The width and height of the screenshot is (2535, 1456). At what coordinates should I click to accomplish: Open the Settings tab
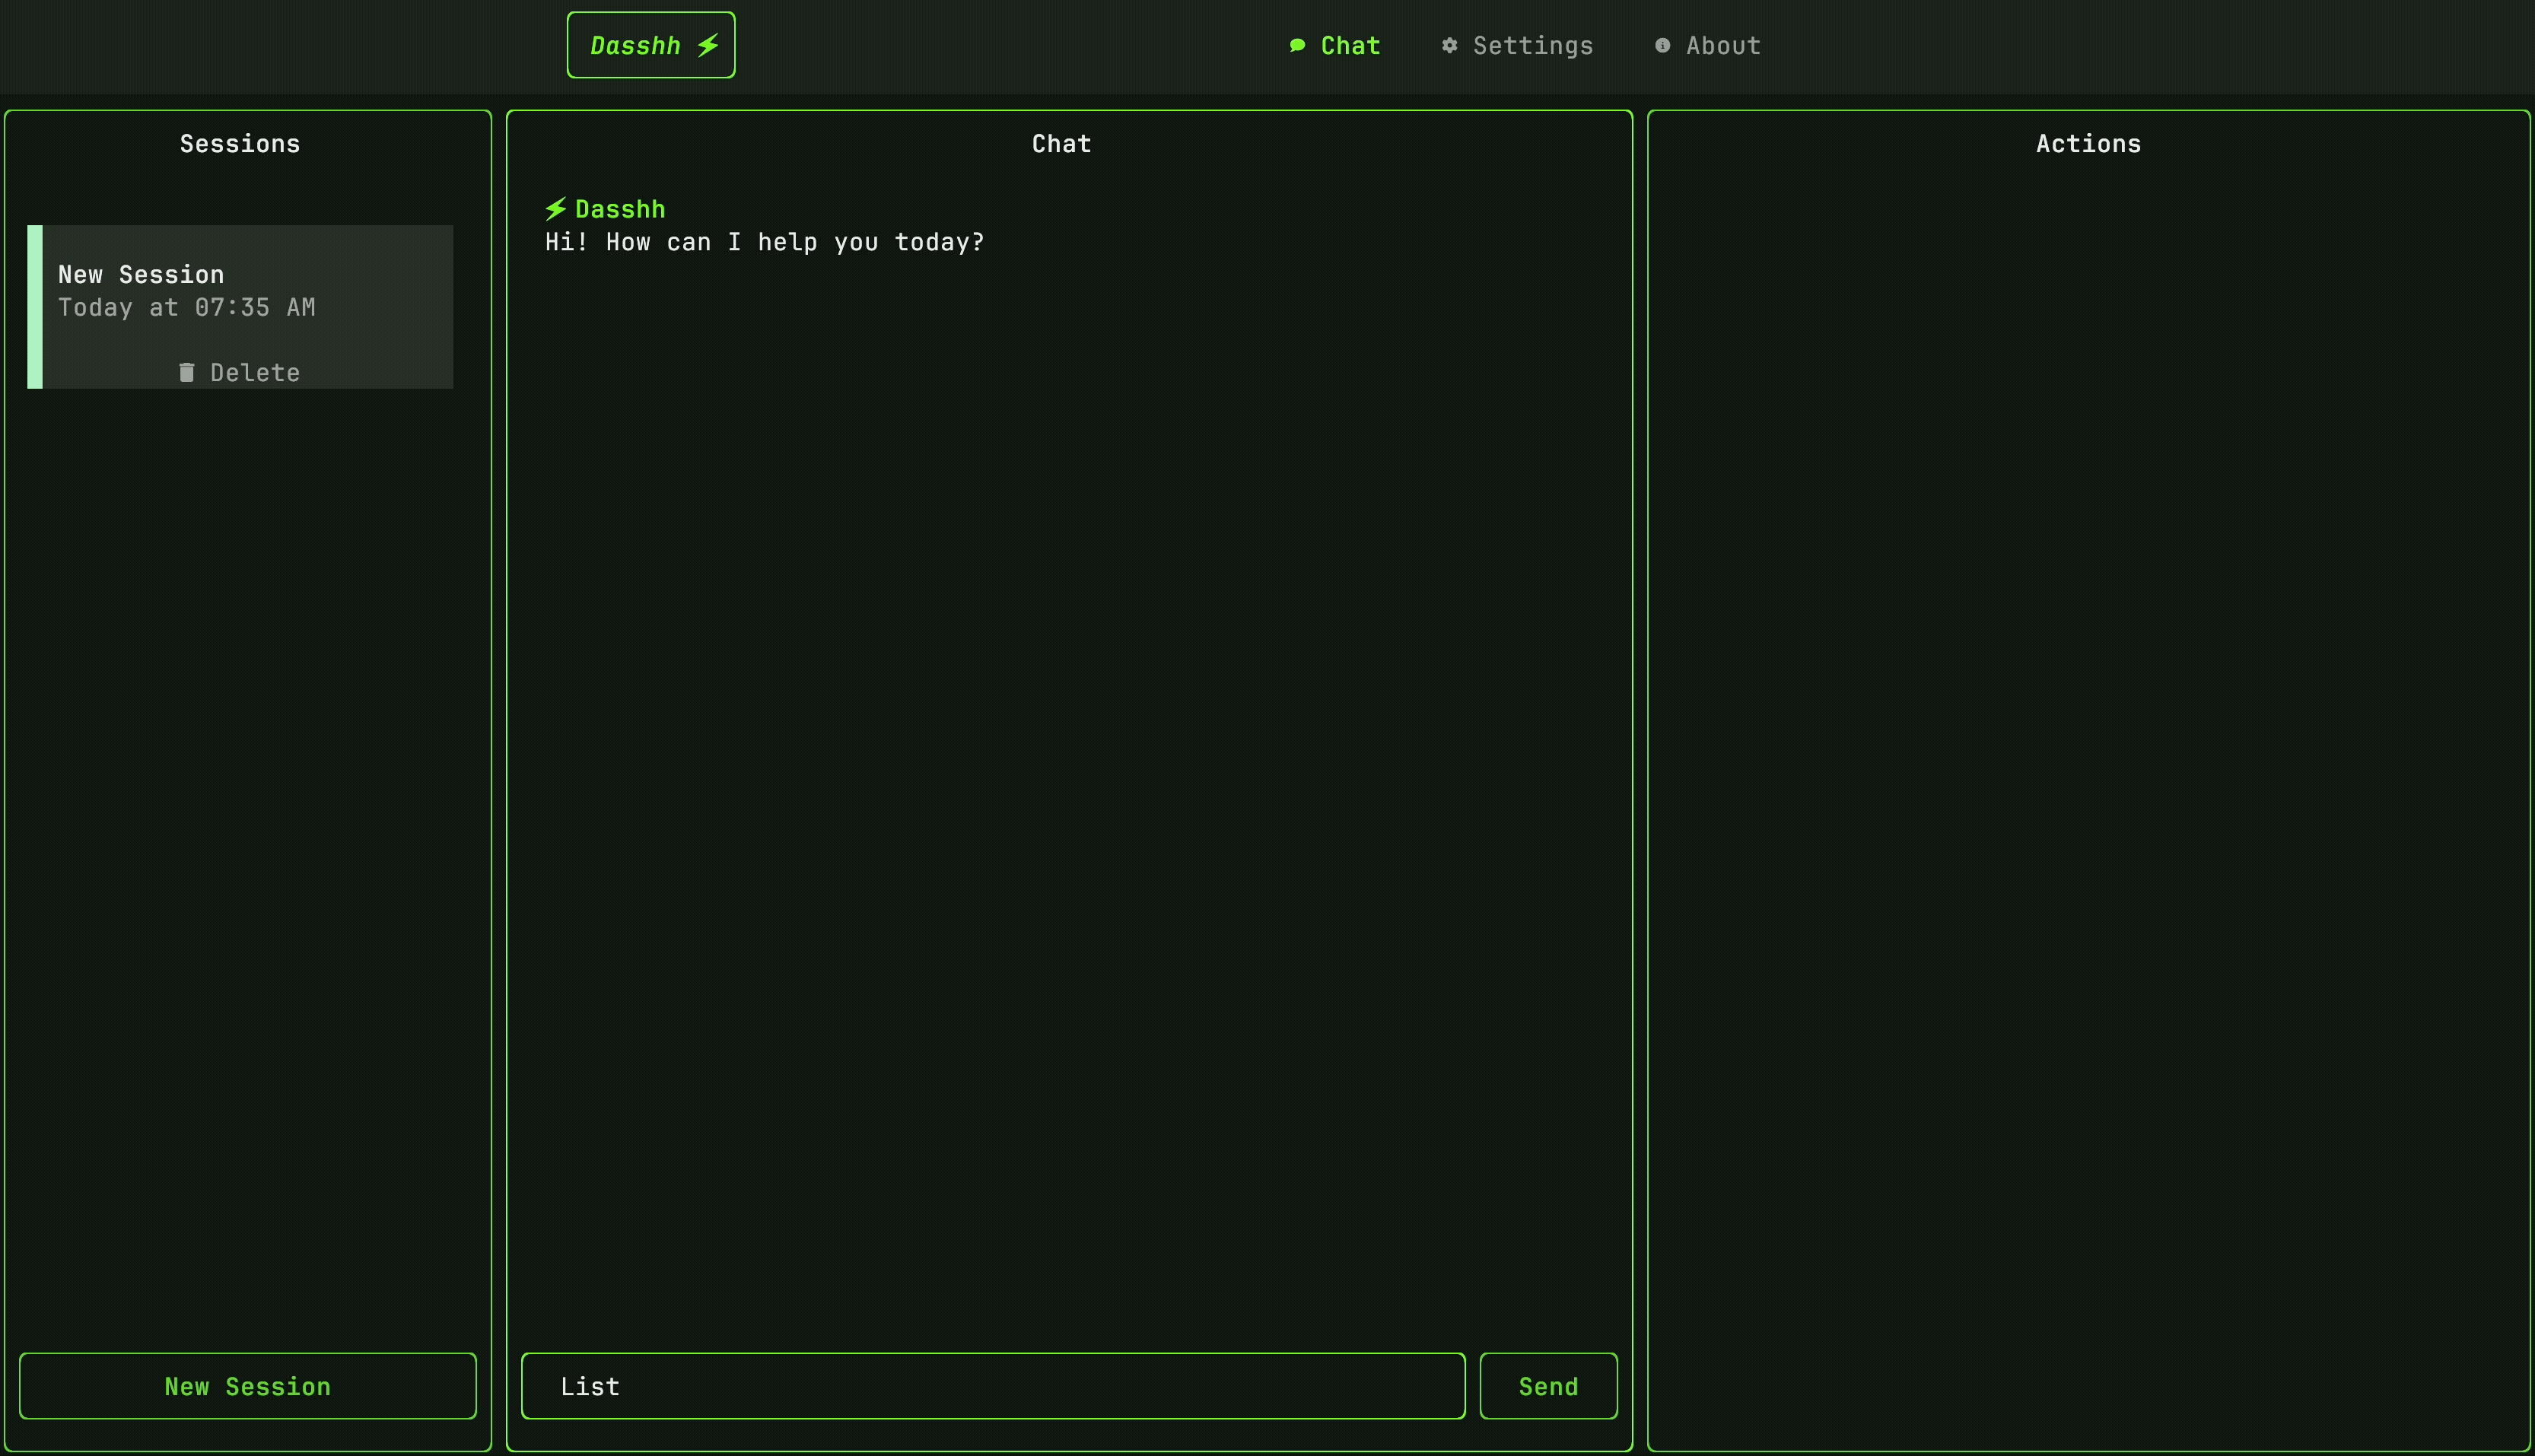1518,45
